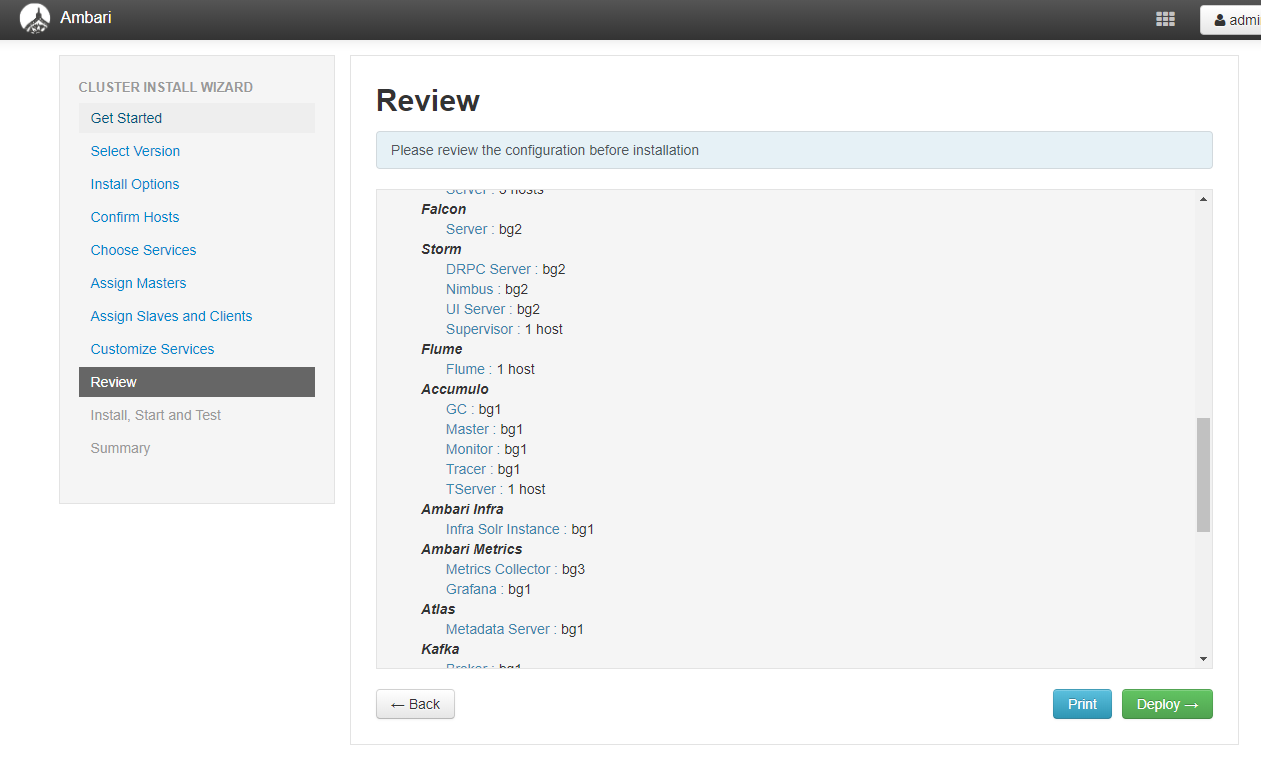The height and width of the screenshot is (764, 1261).
Task: Go to the Assign Masters step
Action: pyautogui.click(x=138, y=283)
